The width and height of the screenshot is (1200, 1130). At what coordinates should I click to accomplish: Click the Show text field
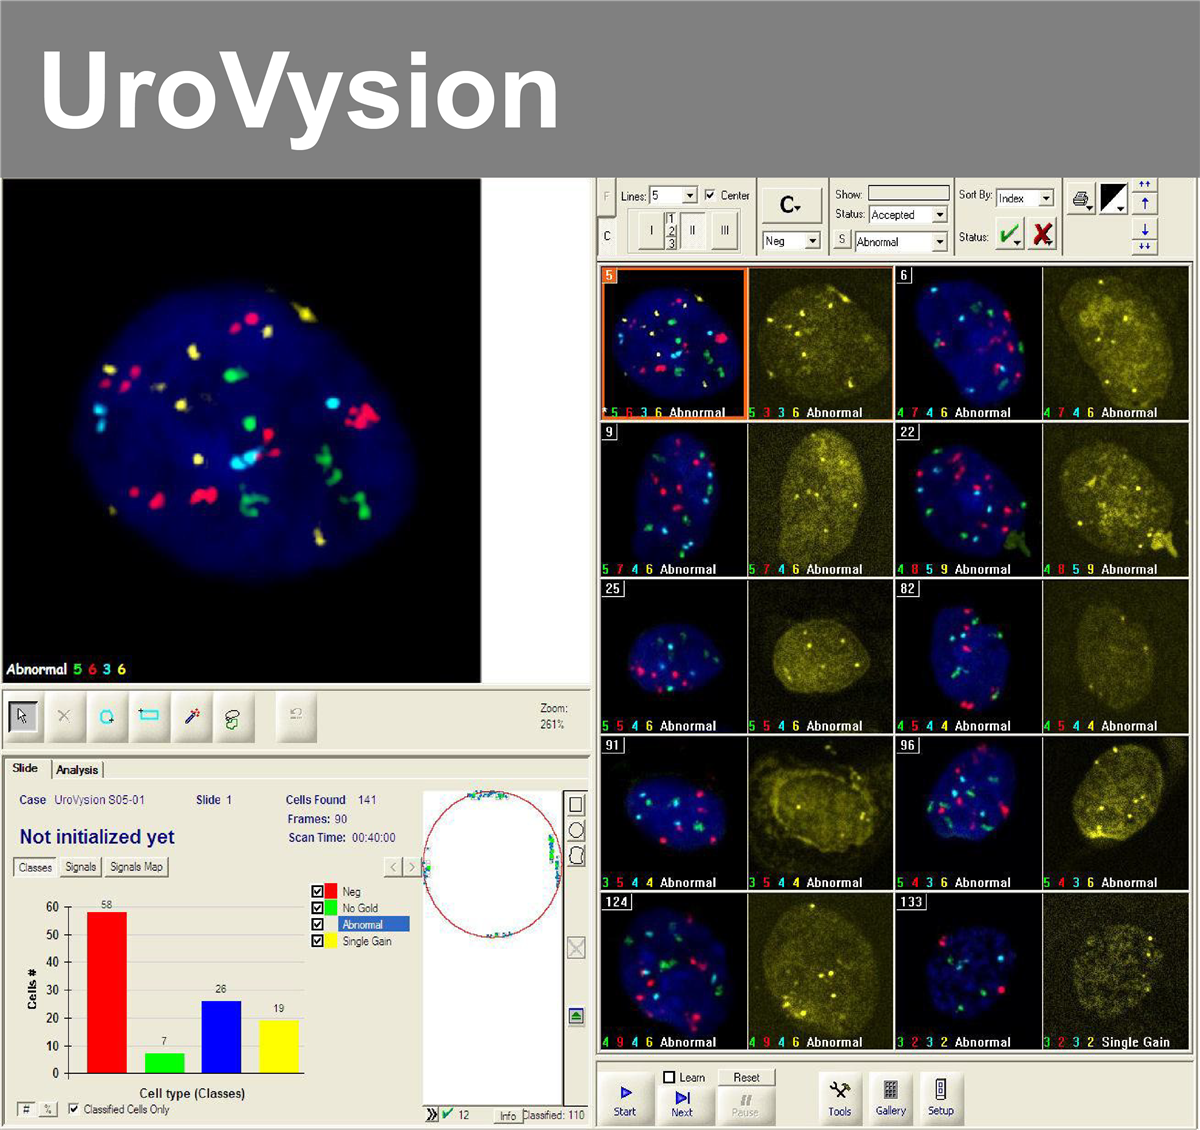coord(908,193)
